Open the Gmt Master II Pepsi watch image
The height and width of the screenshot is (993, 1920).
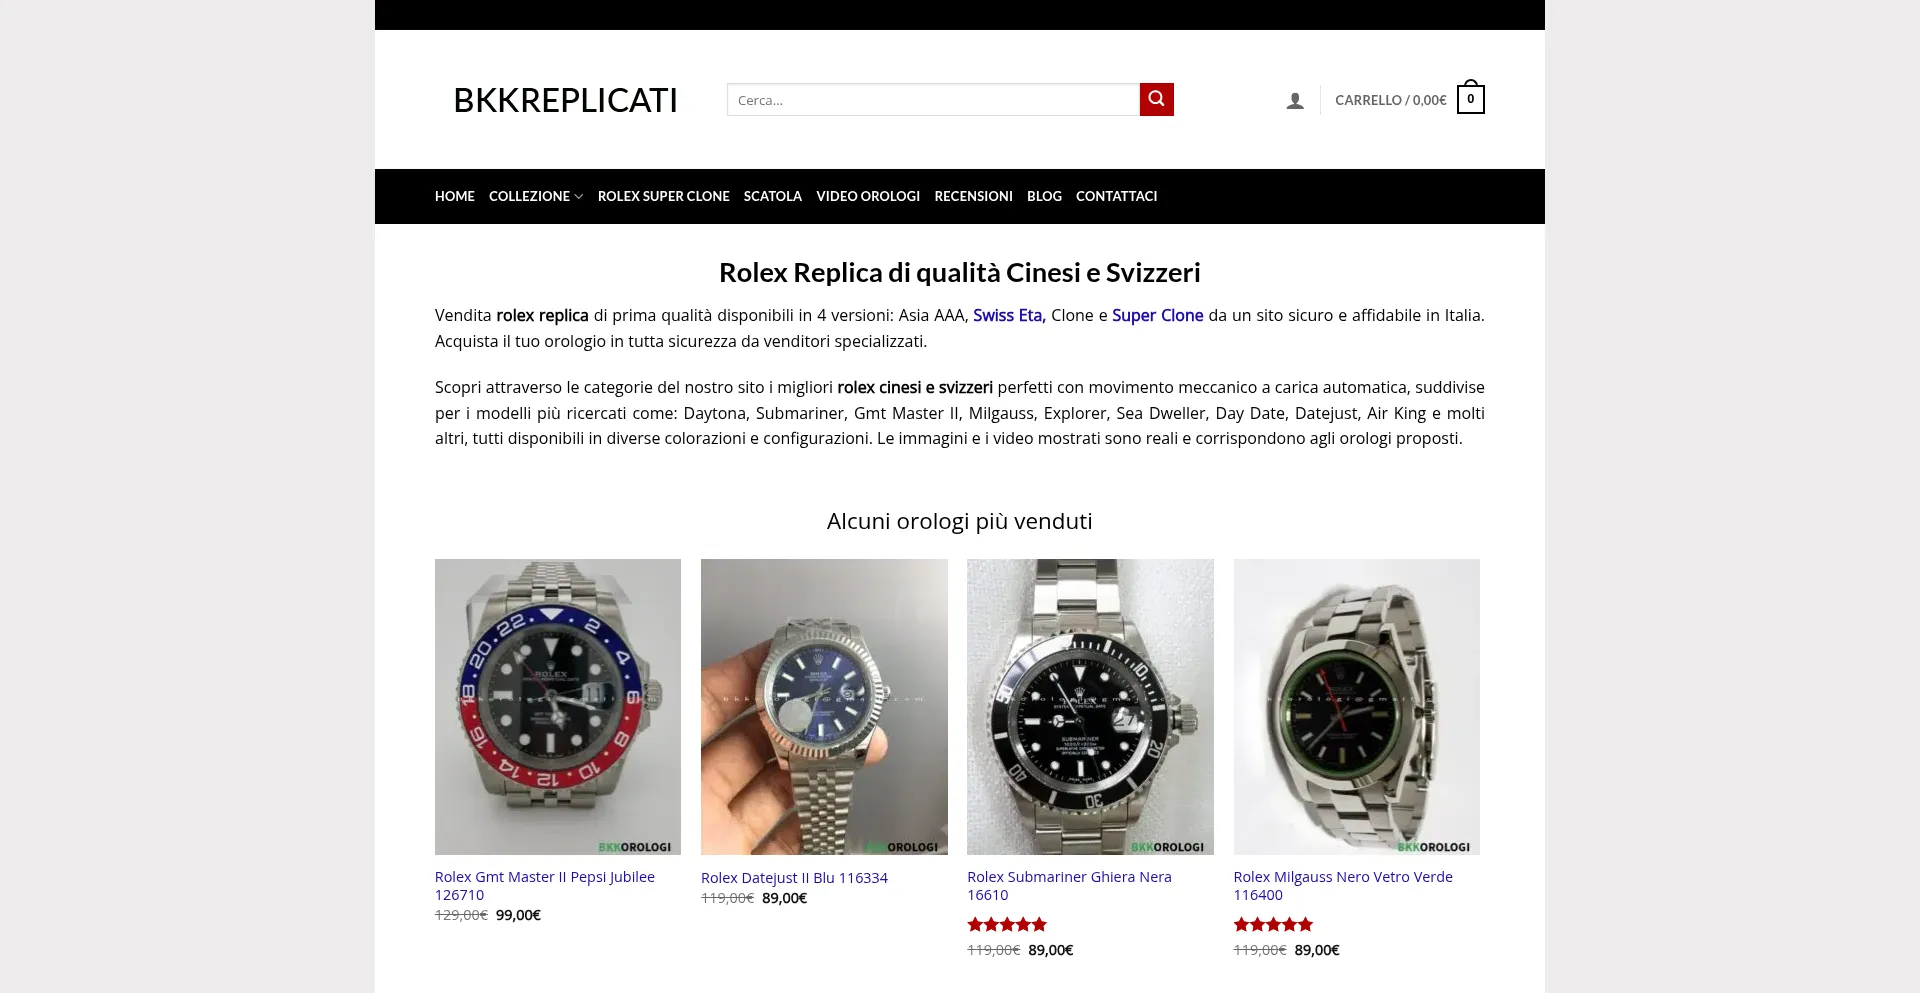[x=558, y=706]
